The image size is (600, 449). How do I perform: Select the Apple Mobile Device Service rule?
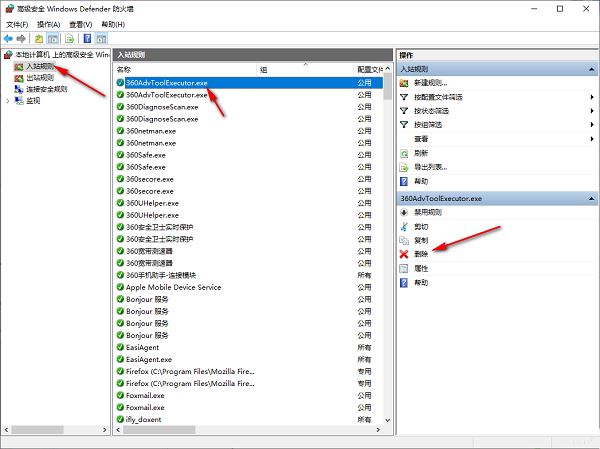click(x=173, y=287)
